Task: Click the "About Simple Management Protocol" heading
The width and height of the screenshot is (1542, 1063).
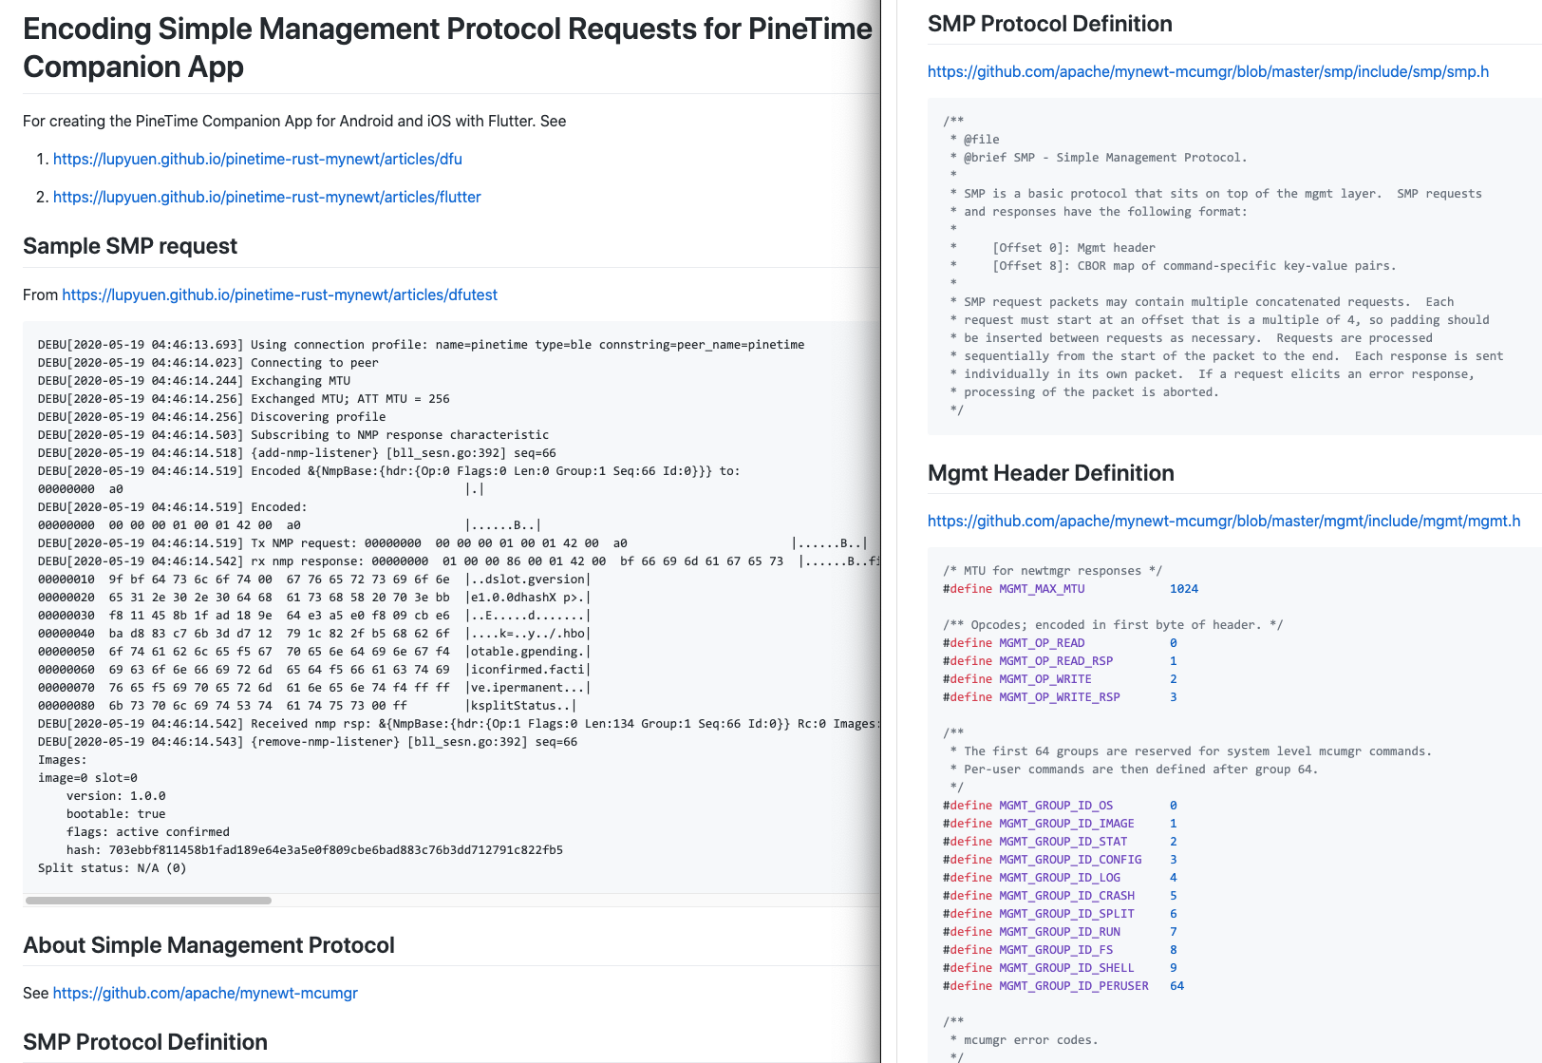Action: 208,945
